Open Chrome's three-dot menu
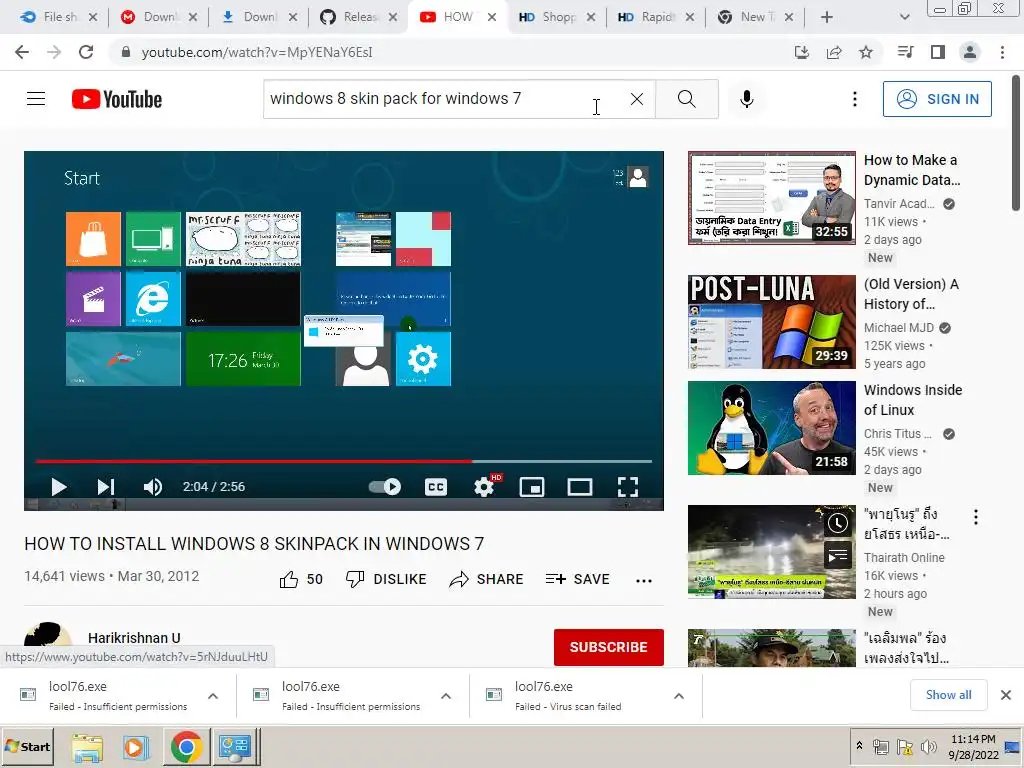 click(x=1002, y=52)
